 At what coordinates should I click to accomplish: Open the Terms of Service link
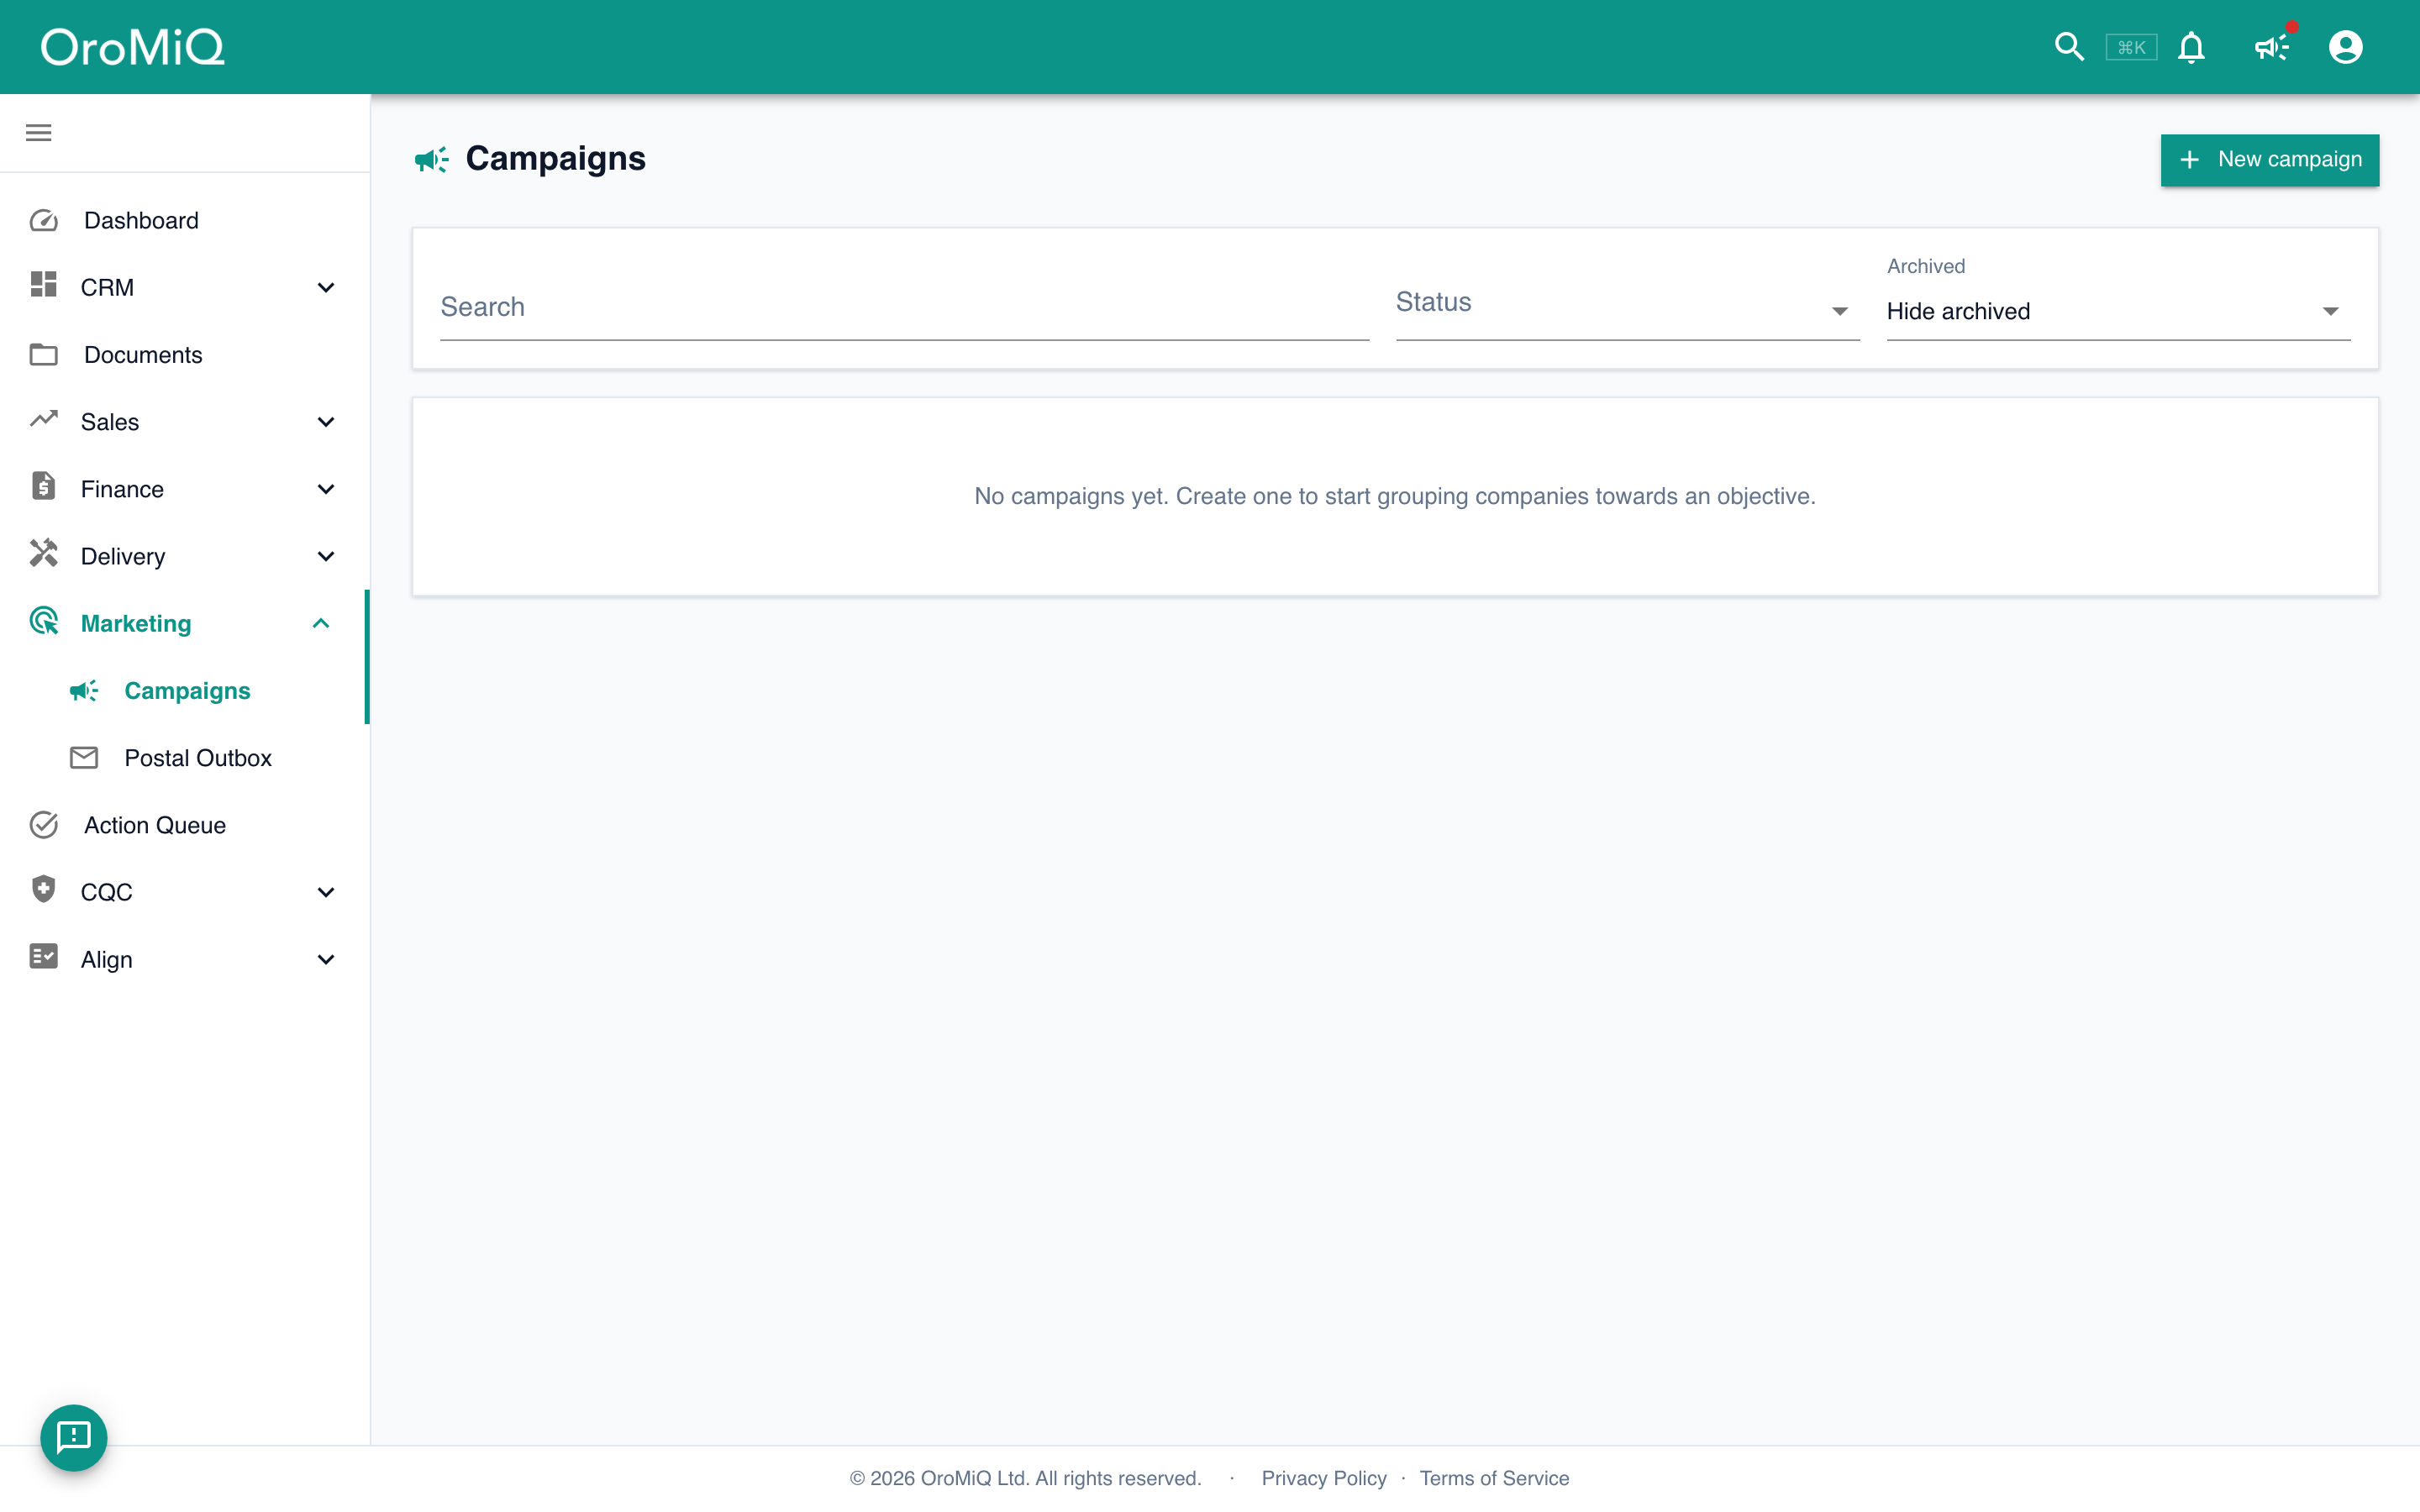point(1494,1478)
